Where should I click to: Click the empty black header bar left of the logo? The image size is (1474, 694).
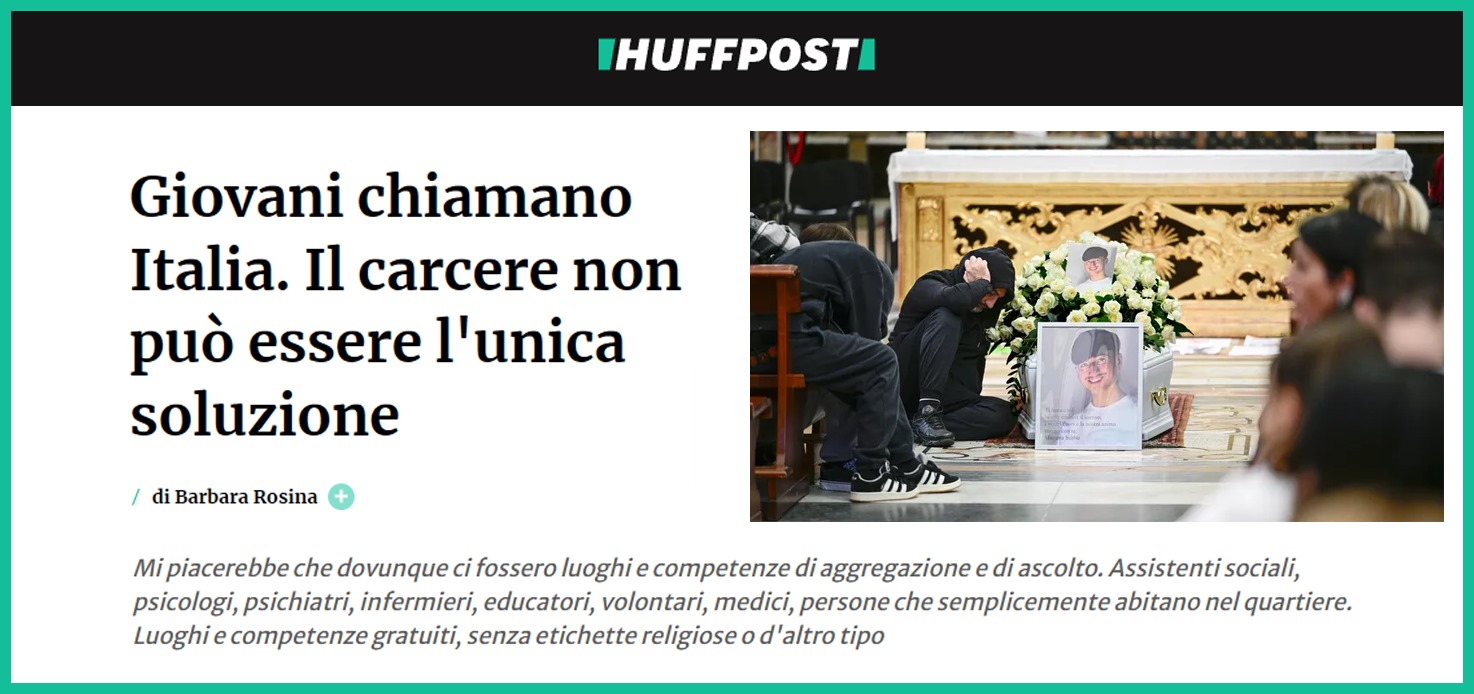tap(300, 58)
